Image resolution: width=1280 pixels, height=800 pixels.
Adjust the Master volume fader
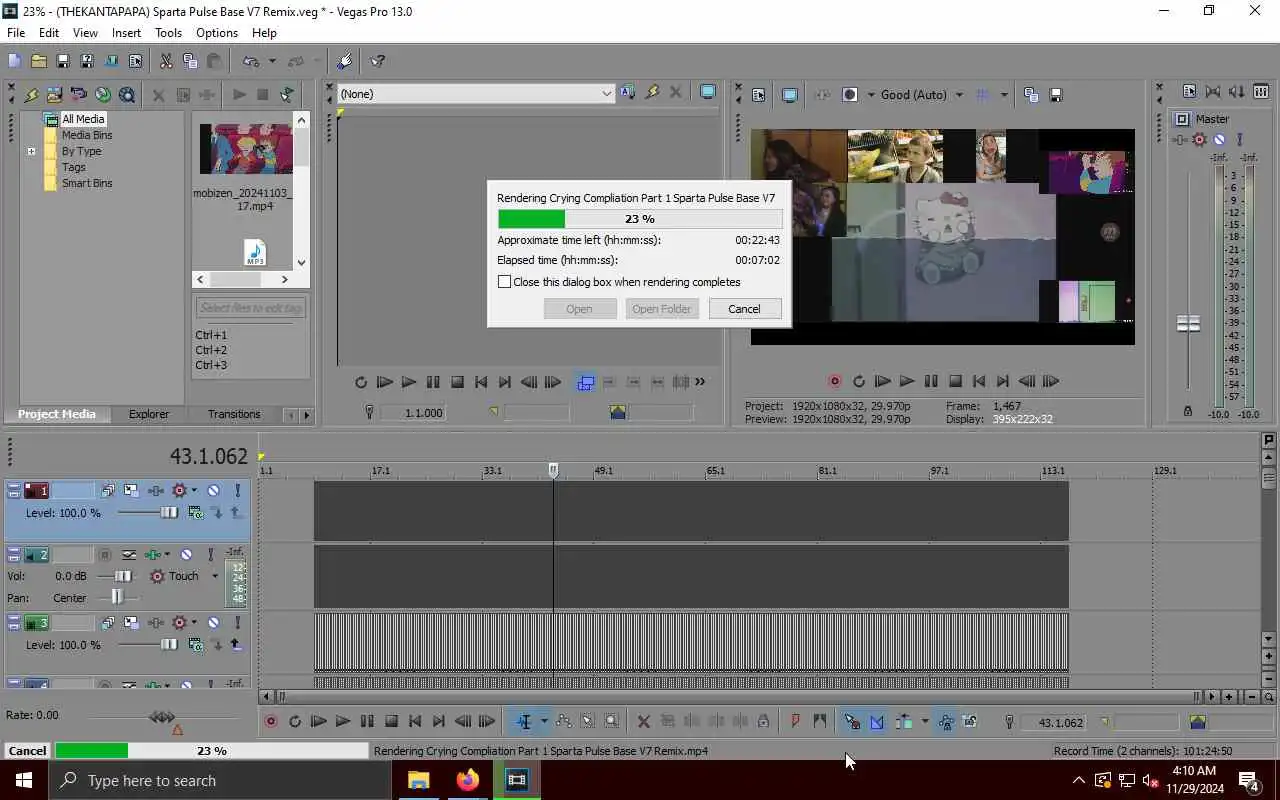click(1188, 324)
